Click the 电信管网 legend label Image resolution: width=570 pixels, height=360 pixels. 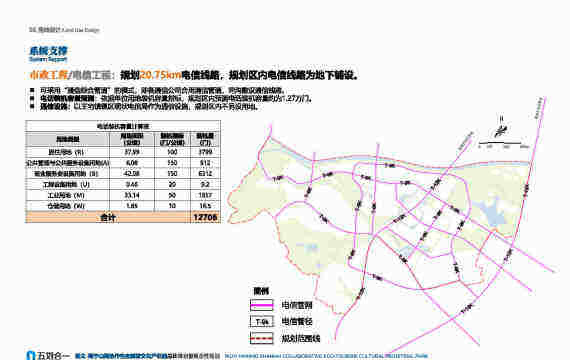point(297,305)
